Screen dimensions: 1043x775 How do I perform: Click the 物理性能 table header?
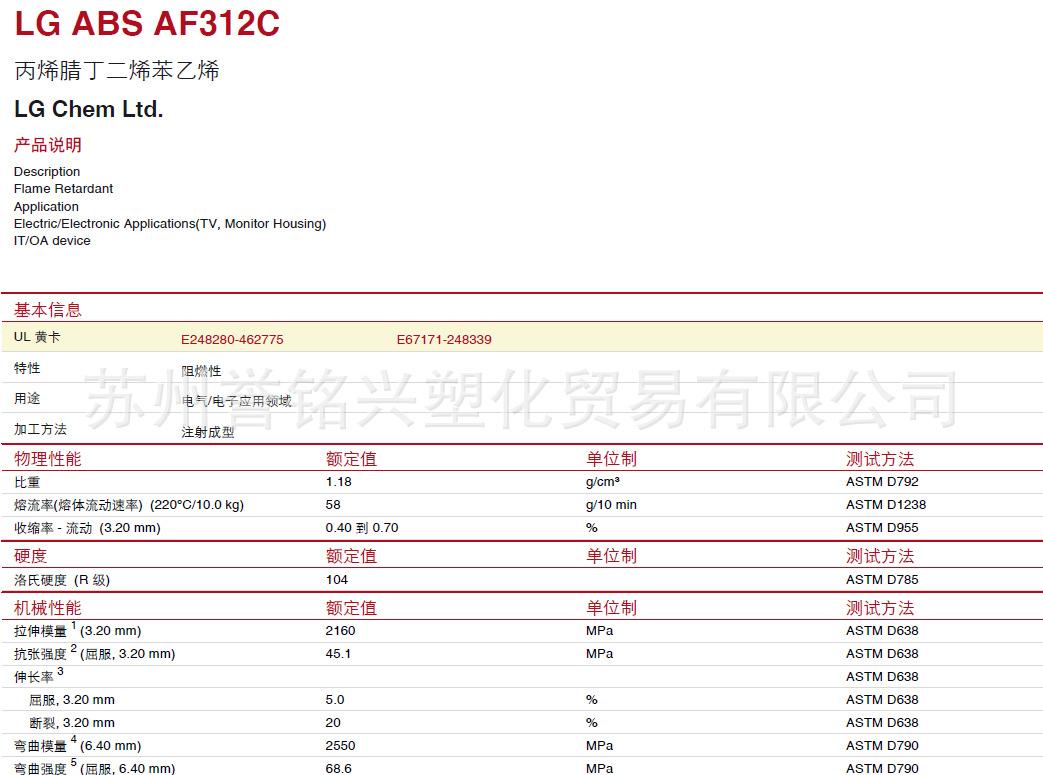(x=48, y=459)
